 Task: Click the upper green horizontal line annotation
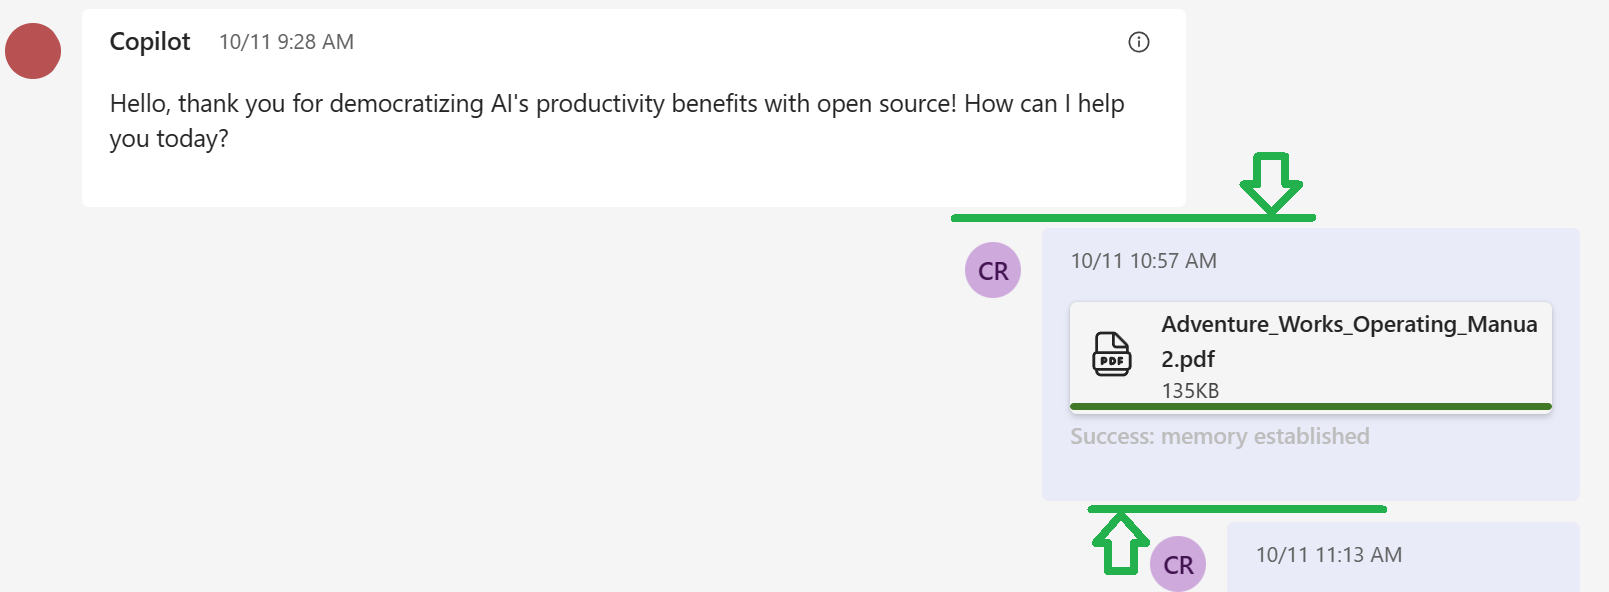1133,217
